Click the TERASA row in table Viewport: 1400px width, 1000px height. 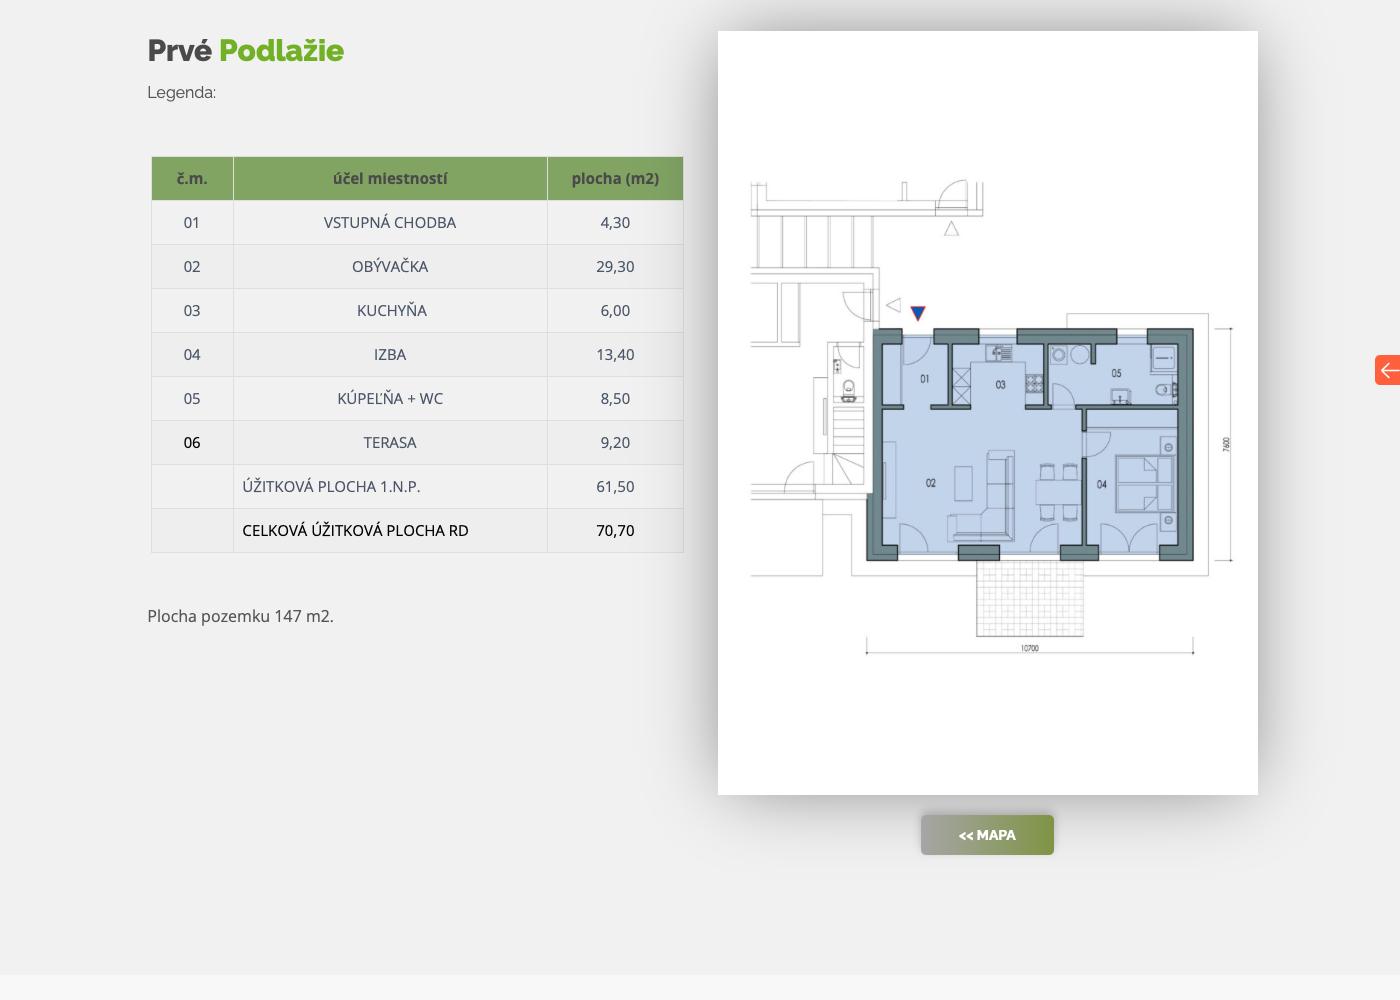pyautogui.click(x=417, y=443)
